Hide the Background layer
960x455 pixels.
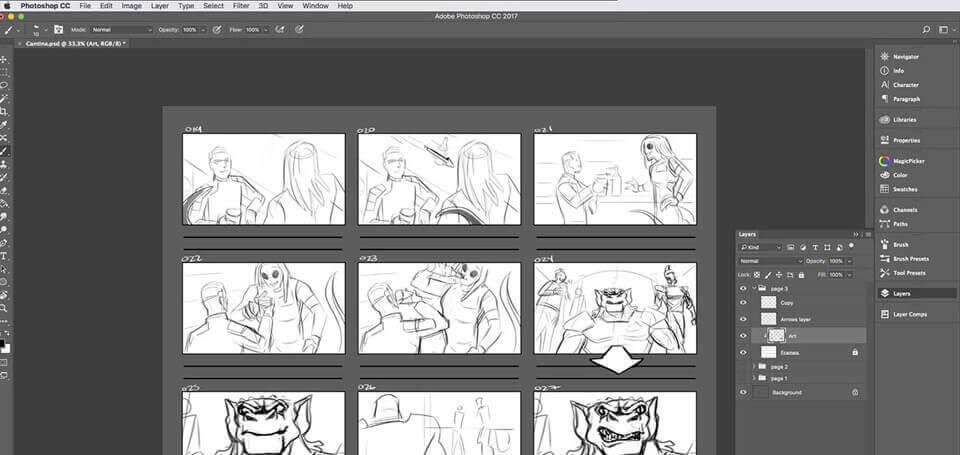point(743,392)
